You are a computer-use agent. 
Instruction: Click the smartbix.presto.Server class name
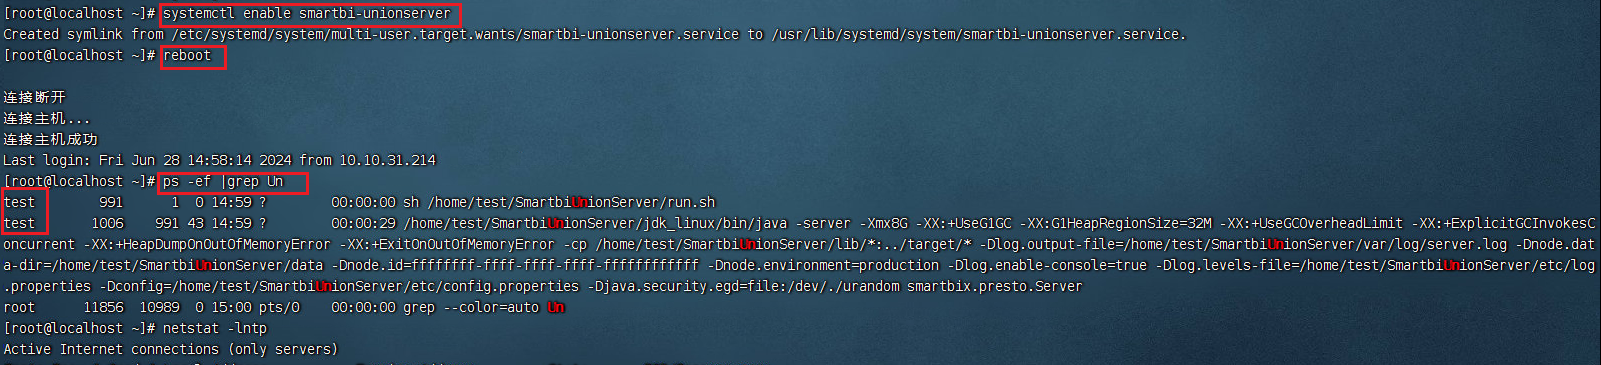pyautogui.click(x=995, y=287)
